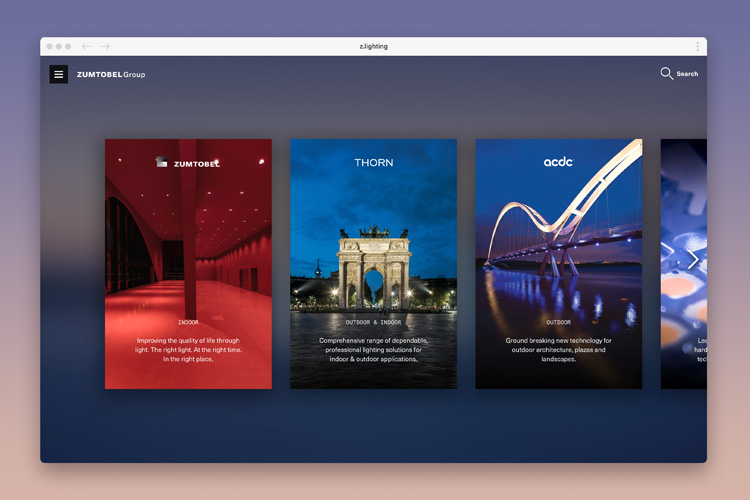750x500 pixels.
Task: Open the red Zumtobel brand card
Action: point(188,264)
